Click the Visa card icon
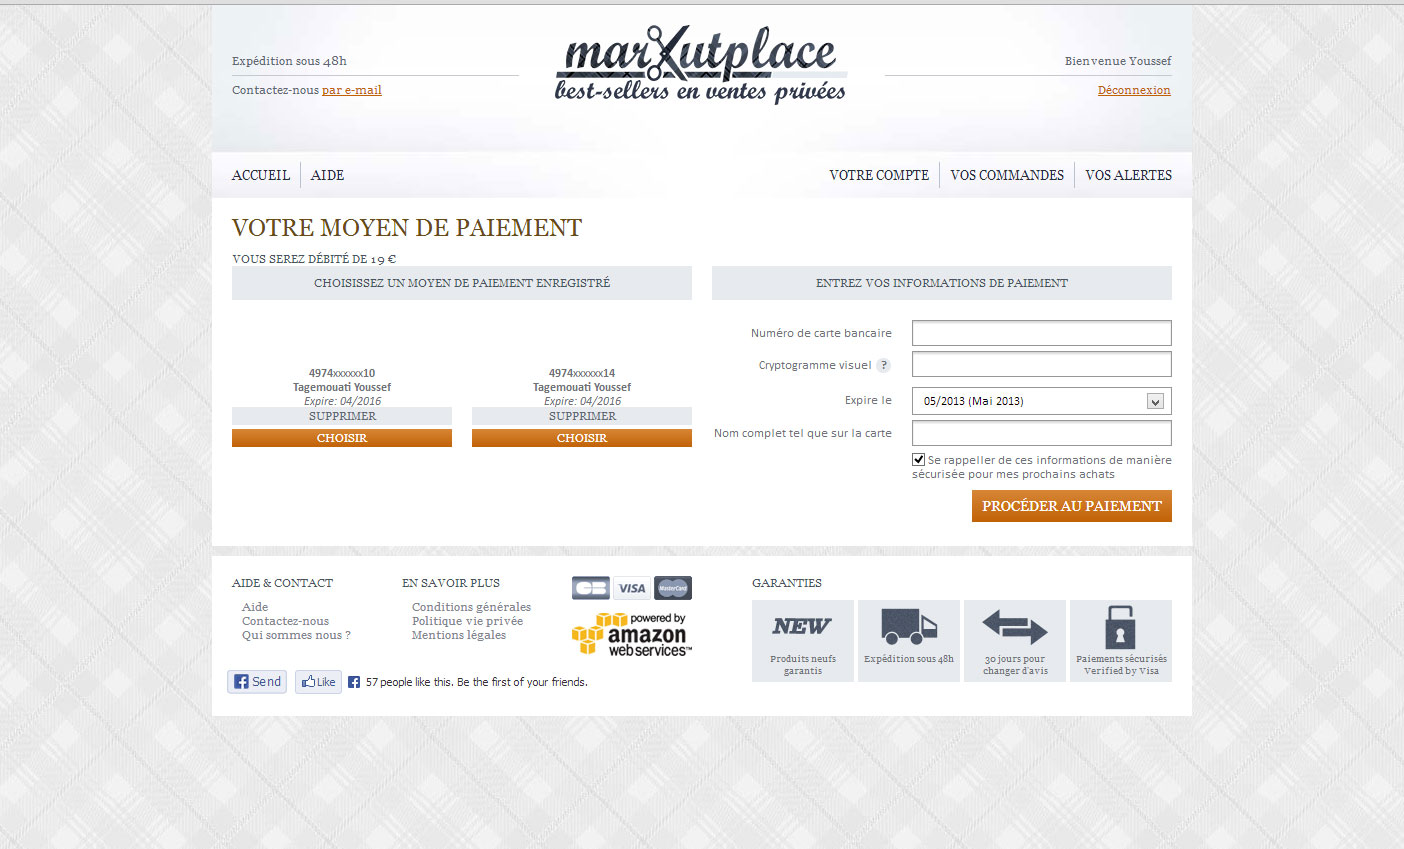This screenshot has height=849, width=1404. [x=631, y=588]
